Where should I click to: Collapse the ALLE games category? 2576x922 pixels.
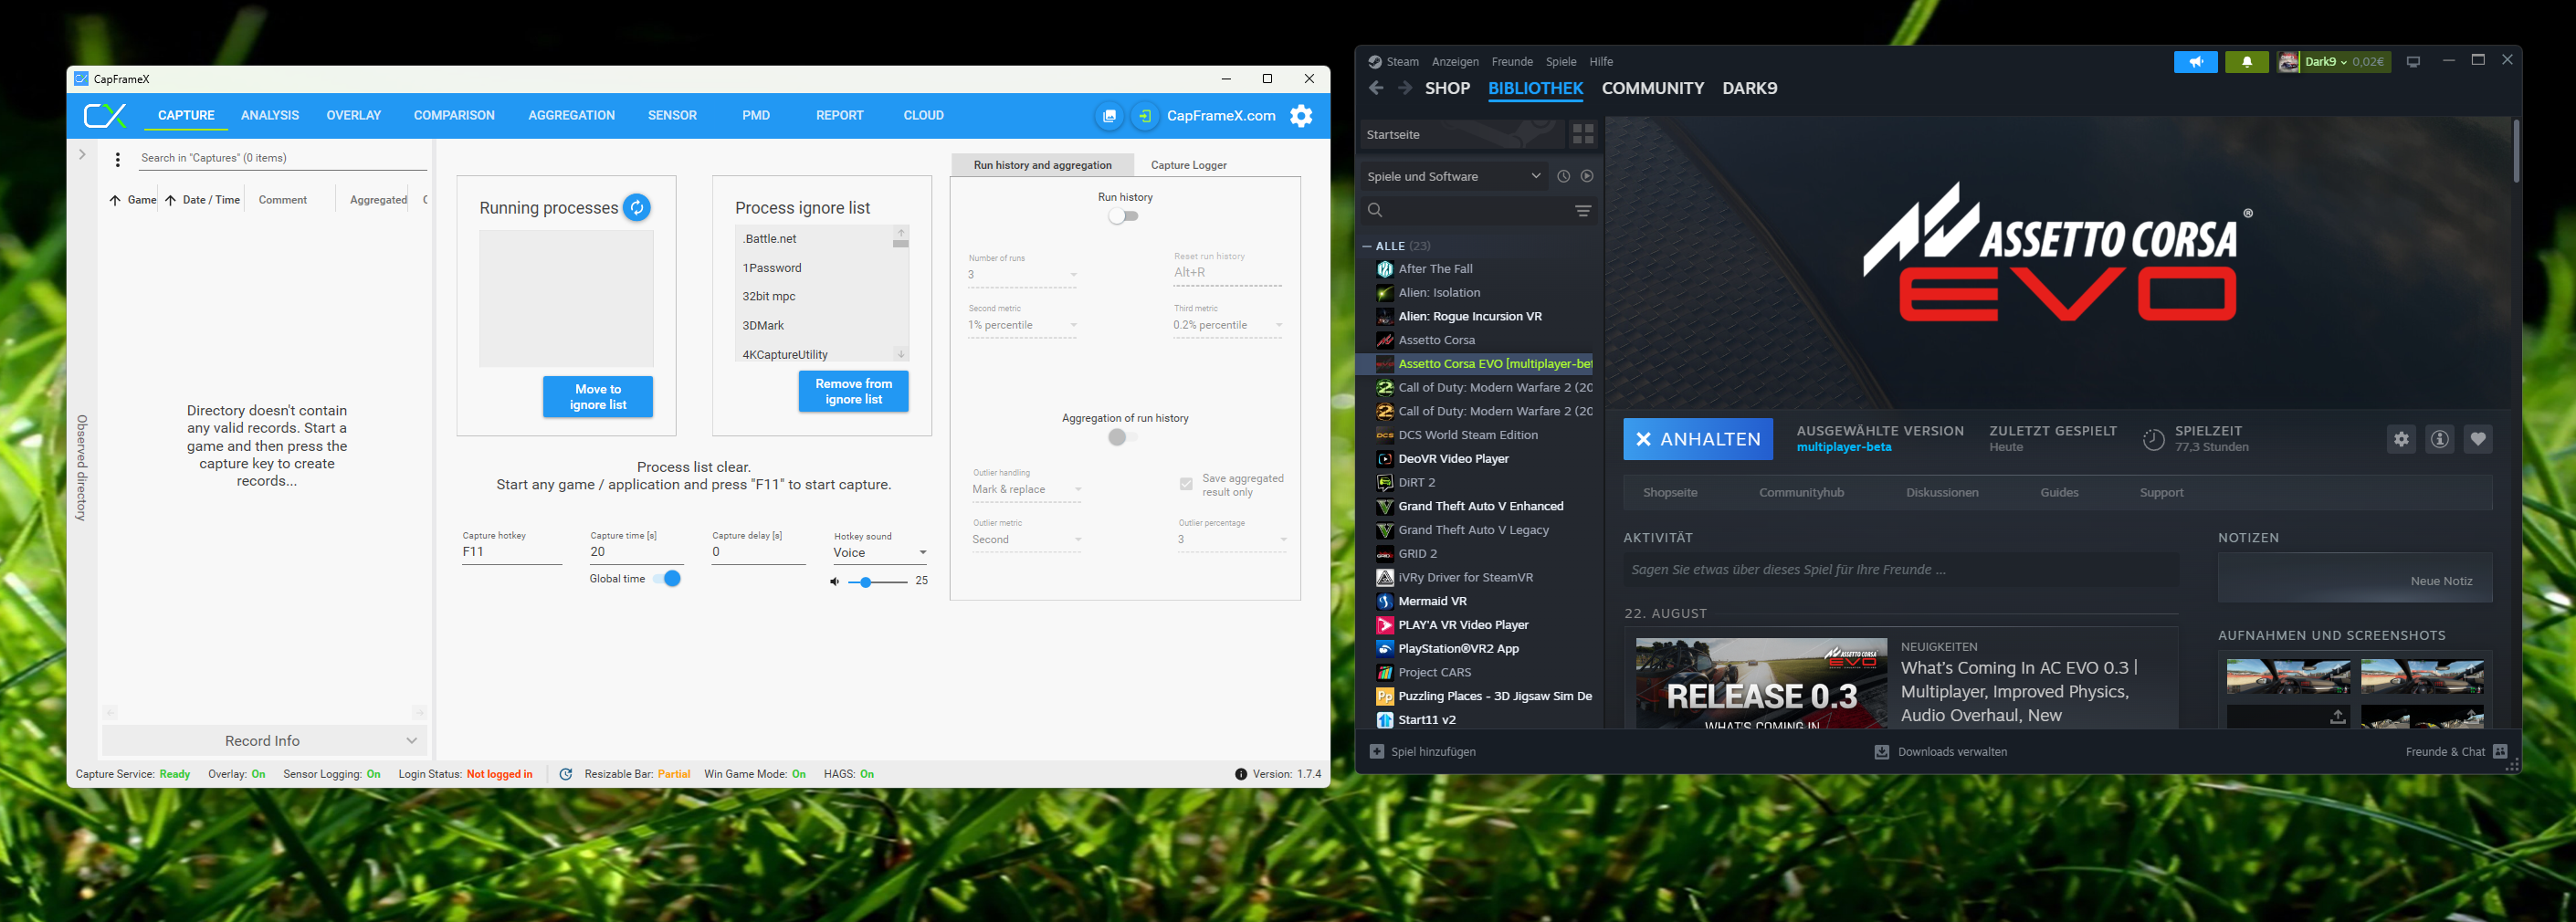(1367, 246)
